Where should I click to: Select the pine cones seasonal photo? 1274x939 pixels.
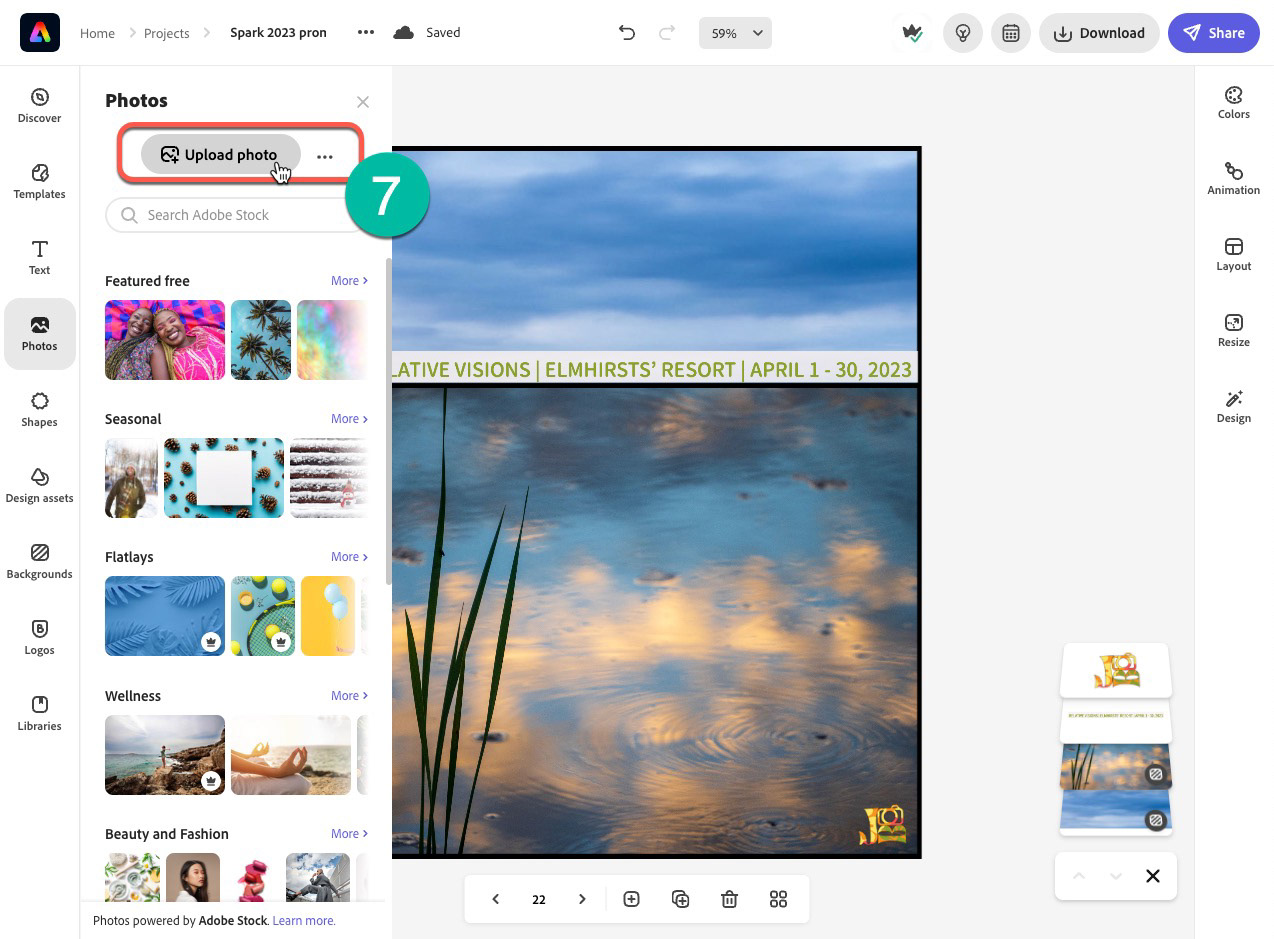tap(224, 478)
